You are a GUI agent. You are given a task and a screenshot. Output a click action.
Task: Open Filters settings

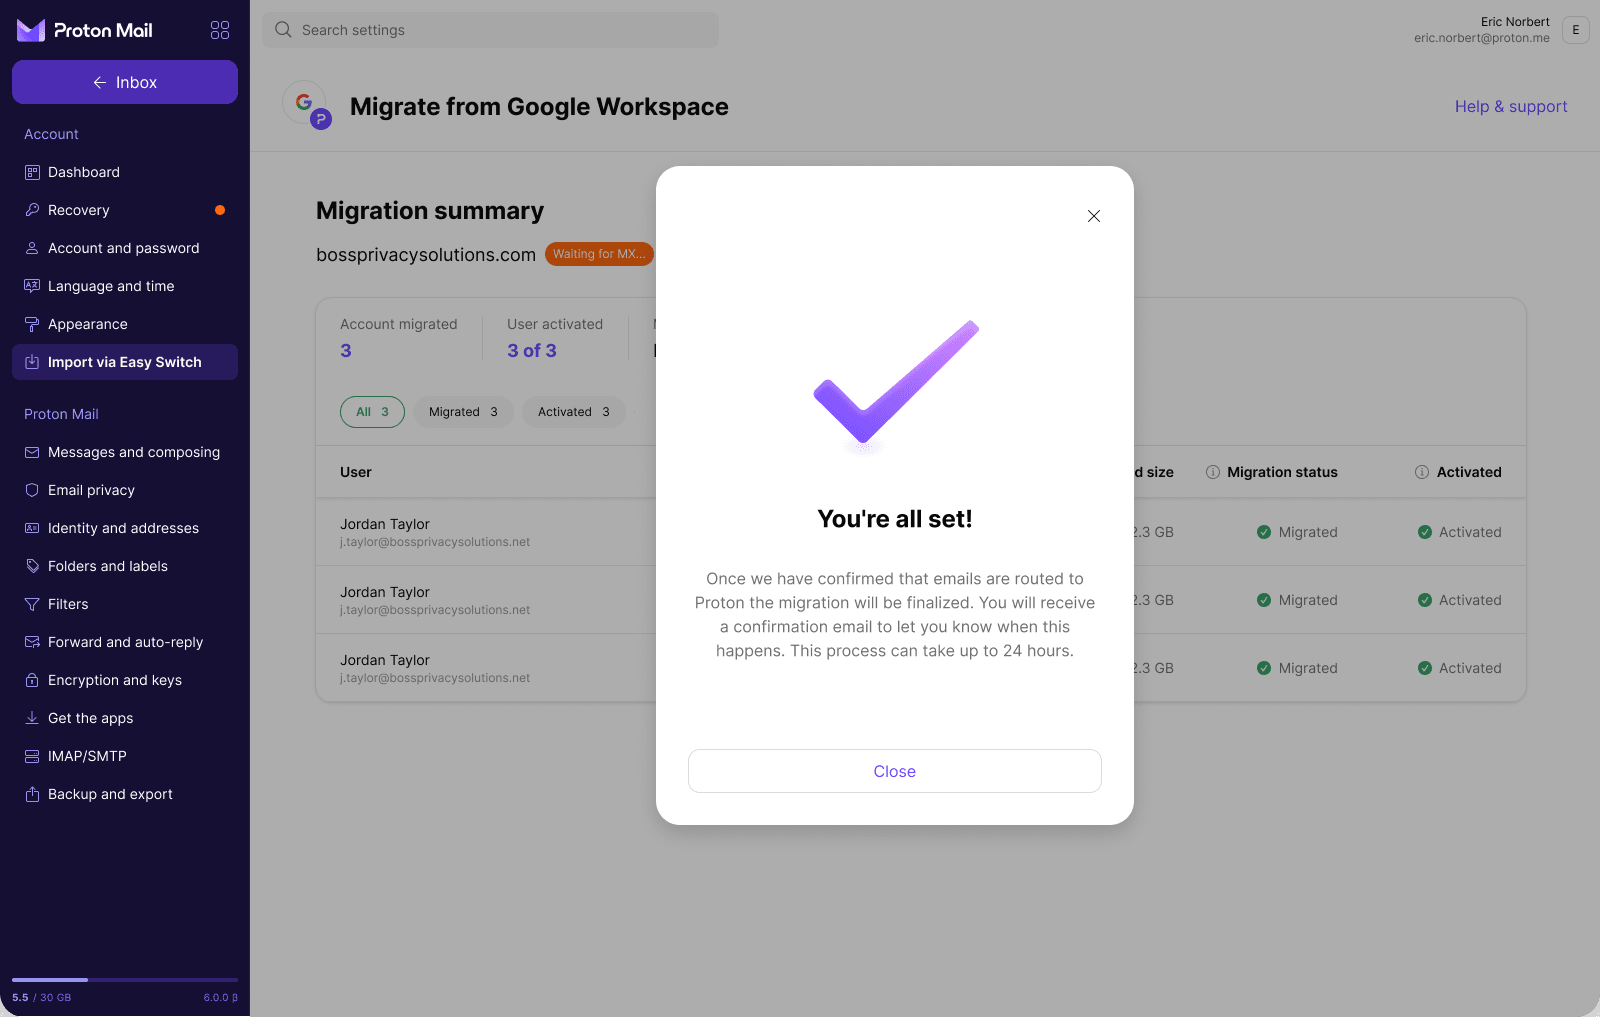click(125, 604)
